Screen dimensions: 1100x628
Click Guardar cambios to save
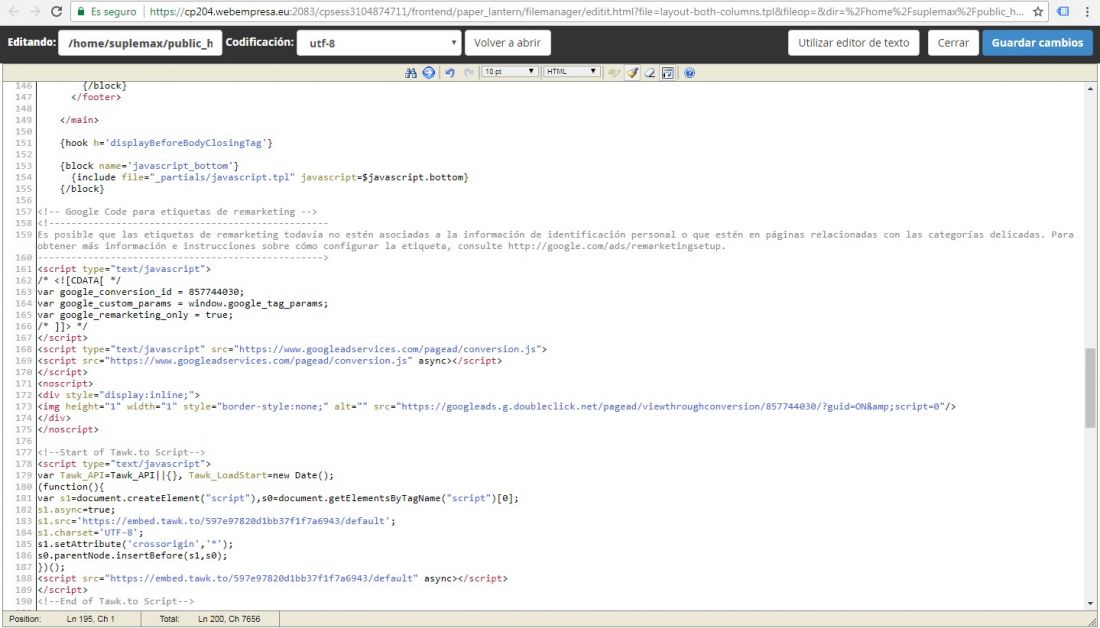coord(1037,43)
